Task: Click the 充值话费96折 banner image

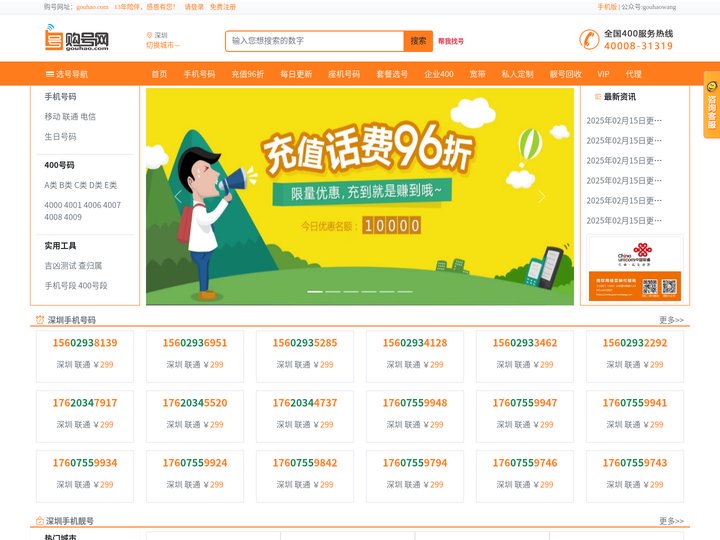Action: point(360,197)
